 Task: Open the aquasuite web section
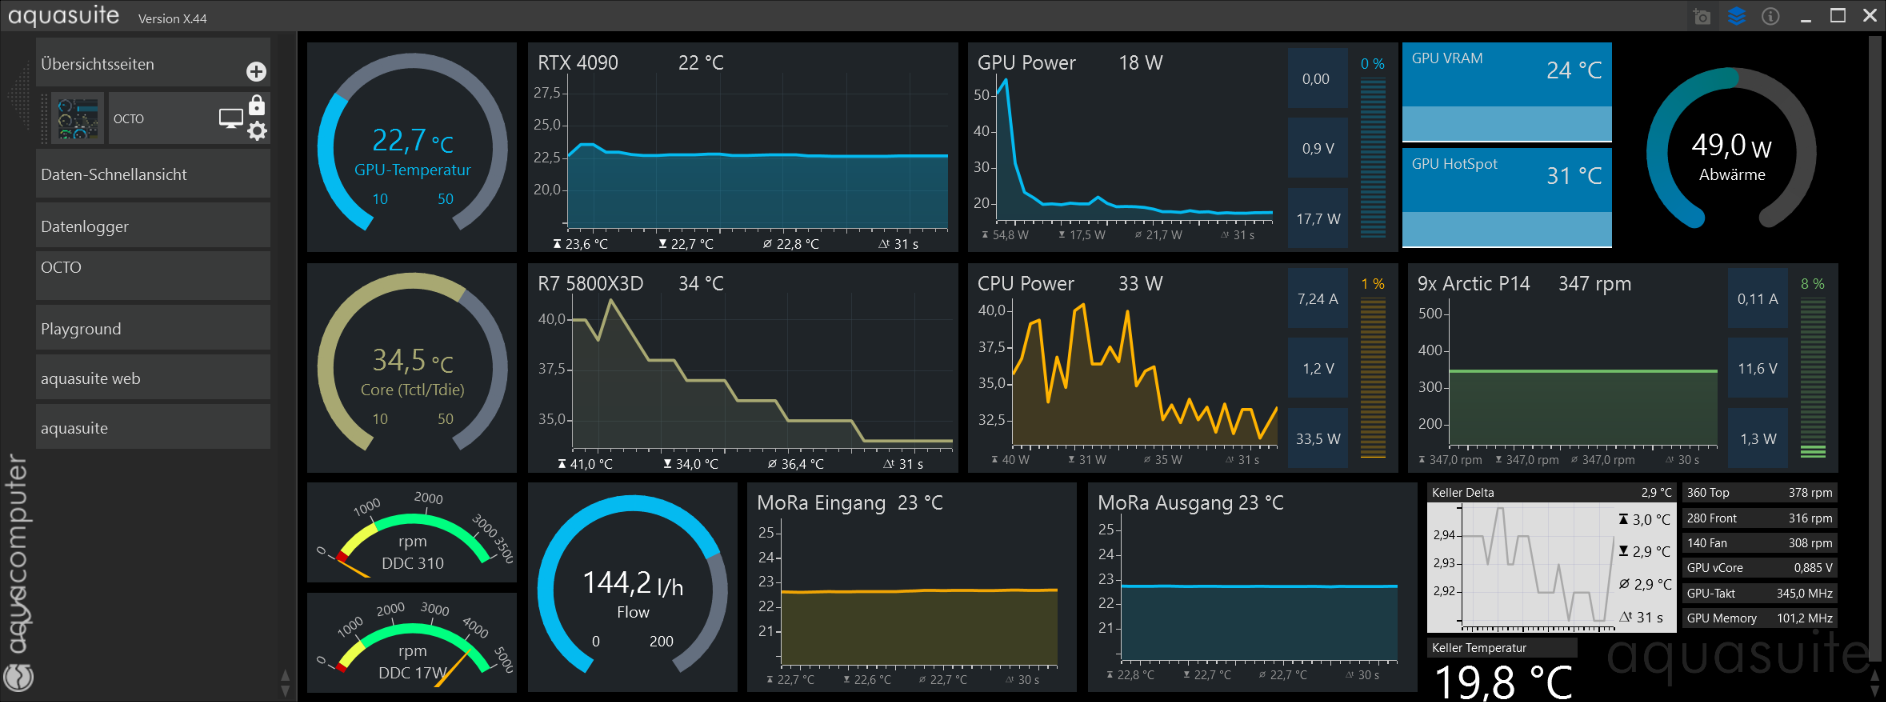(x=153, y=378)
